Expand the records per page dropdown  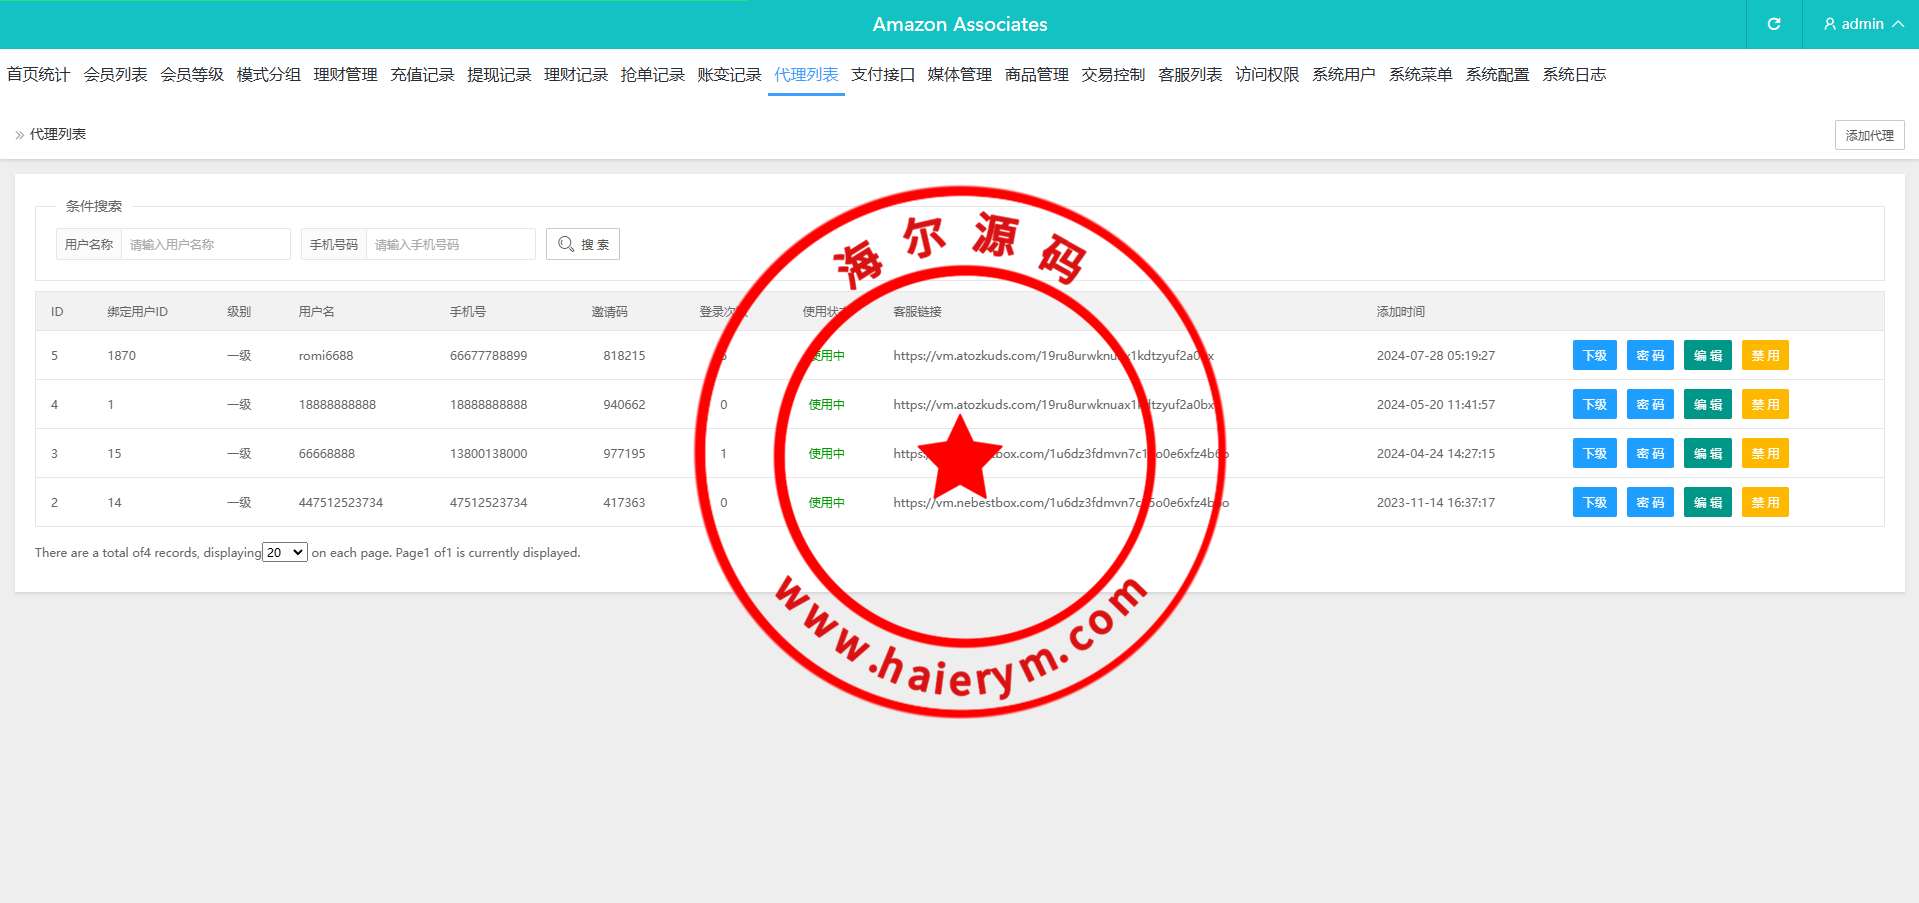click(x=285, y=553)
